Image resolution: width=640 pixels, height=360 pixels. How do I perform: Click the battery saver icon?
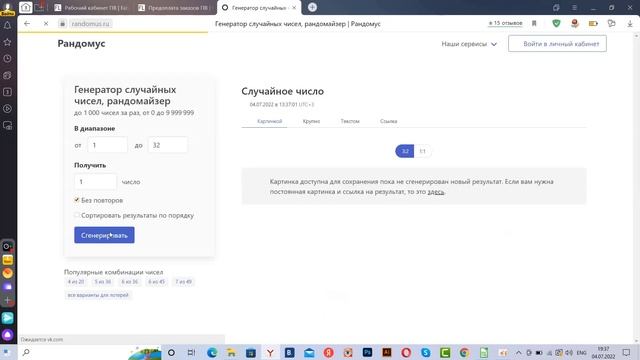[x=593, y=24]
